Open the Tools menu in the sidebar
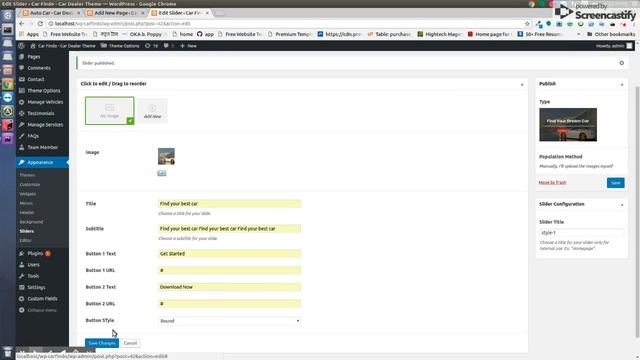 33,276
